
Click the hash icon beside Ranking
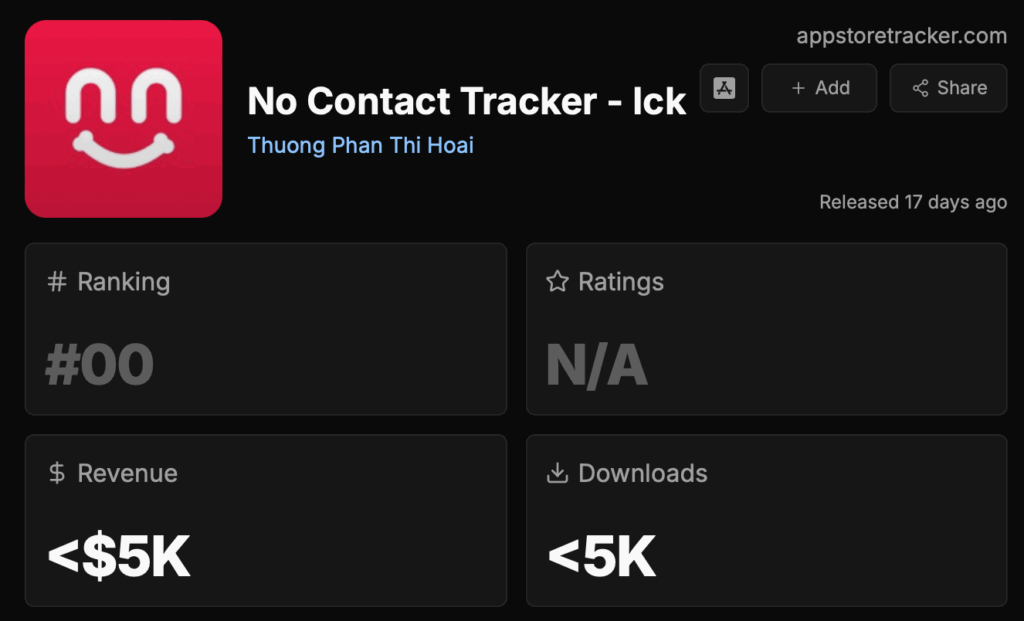pyautogui.click(x=57, y=282)
